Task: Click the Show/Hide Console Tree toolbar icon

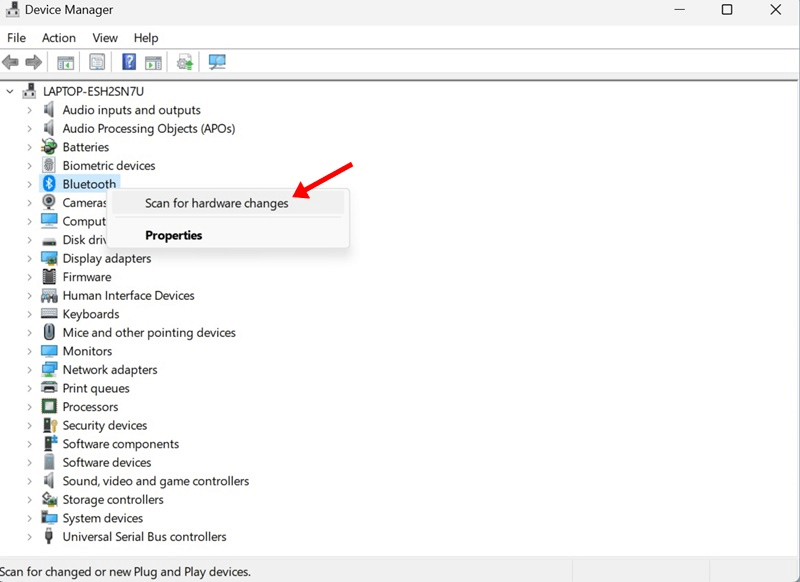Action: click(65, 62)
